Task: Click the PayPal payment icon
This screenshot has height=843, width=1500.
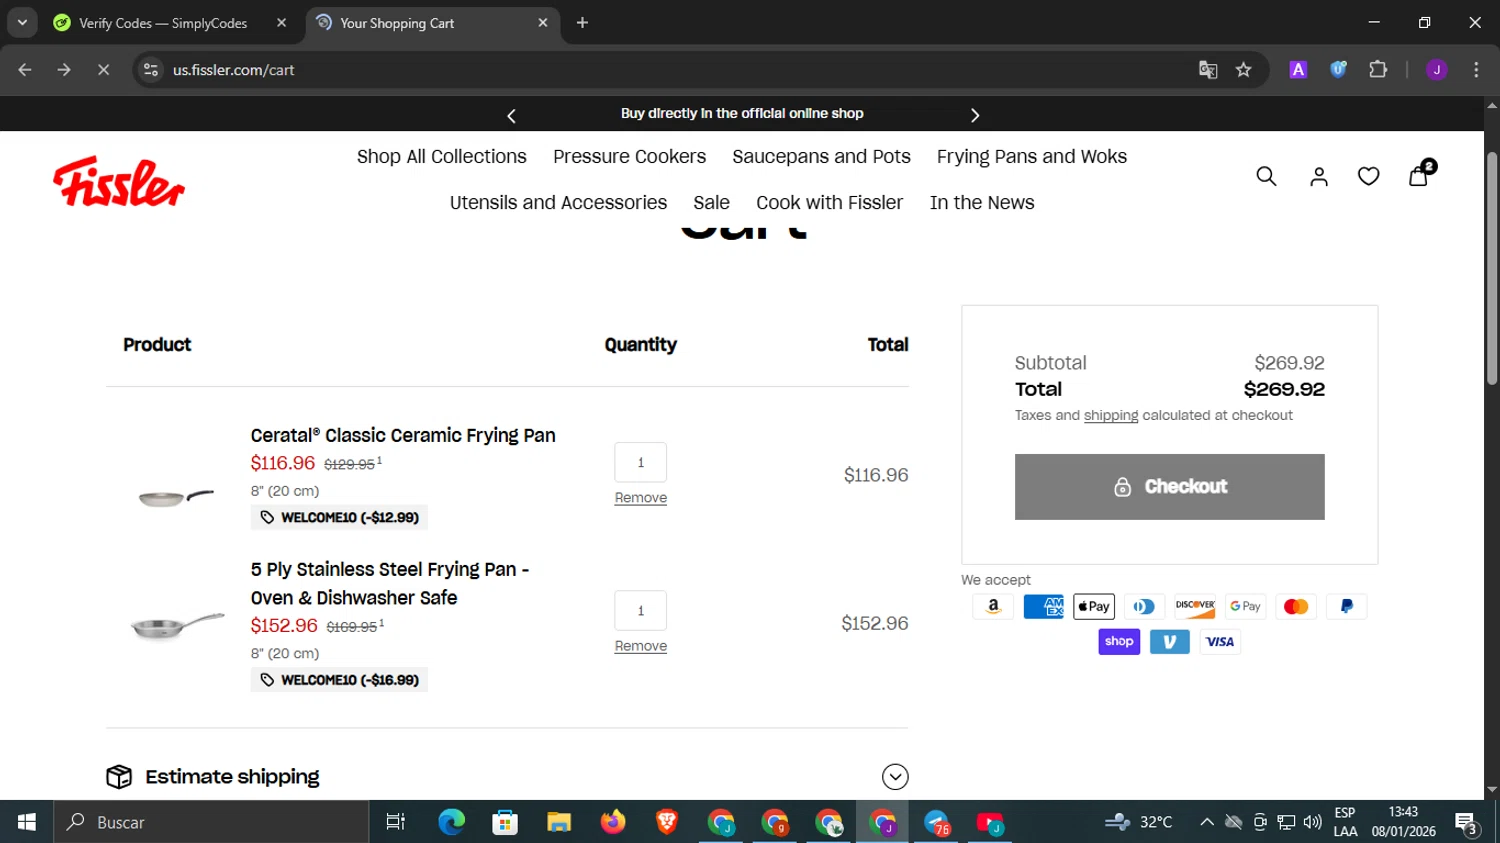Action: pos(1346,606)
